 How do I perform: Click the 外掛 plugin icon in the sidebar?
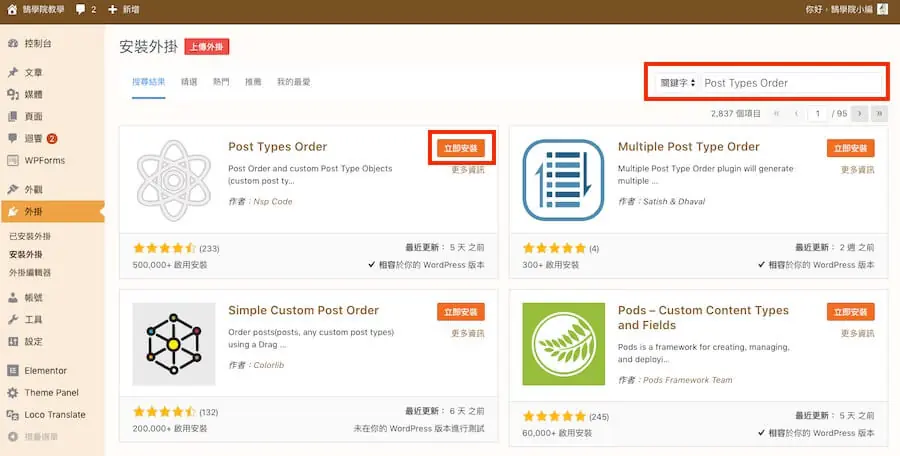click(x=13, y=211)
